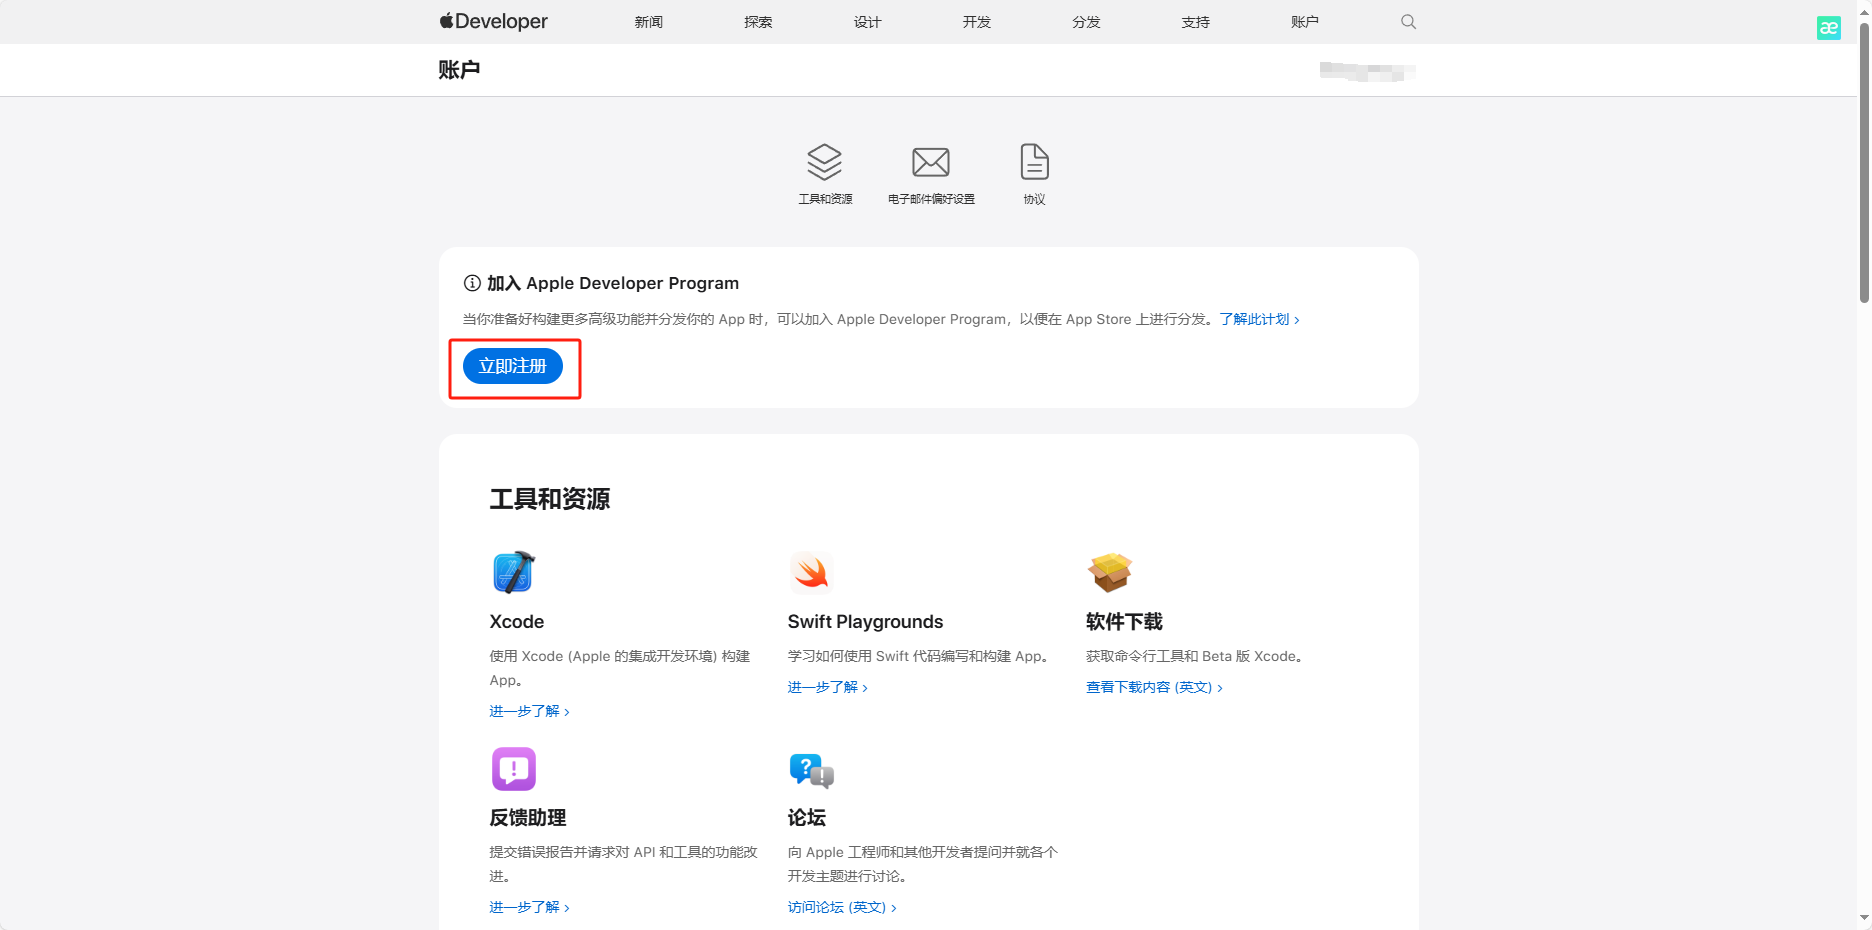
Task: Follow the 了解此计划 link
Action: coord(1258,319)
